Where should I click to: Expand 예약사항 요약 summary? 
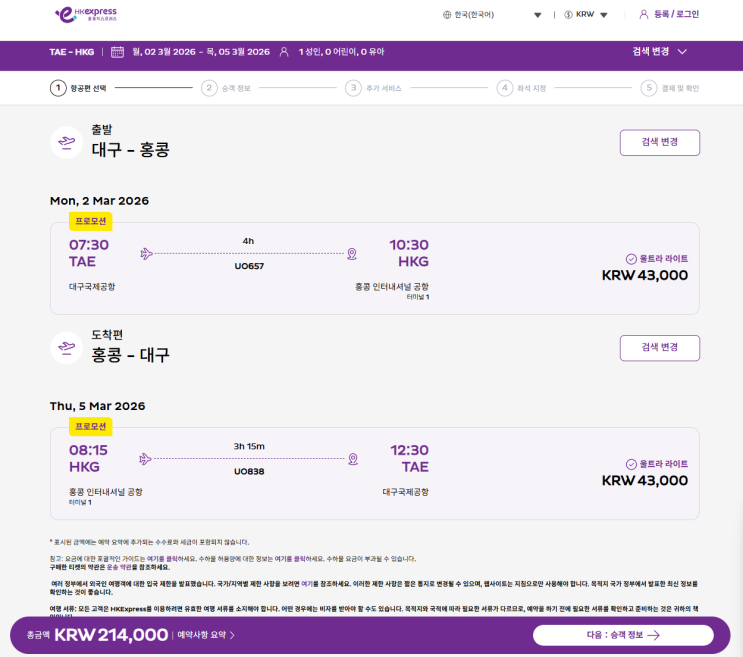(x=206, y=635)
